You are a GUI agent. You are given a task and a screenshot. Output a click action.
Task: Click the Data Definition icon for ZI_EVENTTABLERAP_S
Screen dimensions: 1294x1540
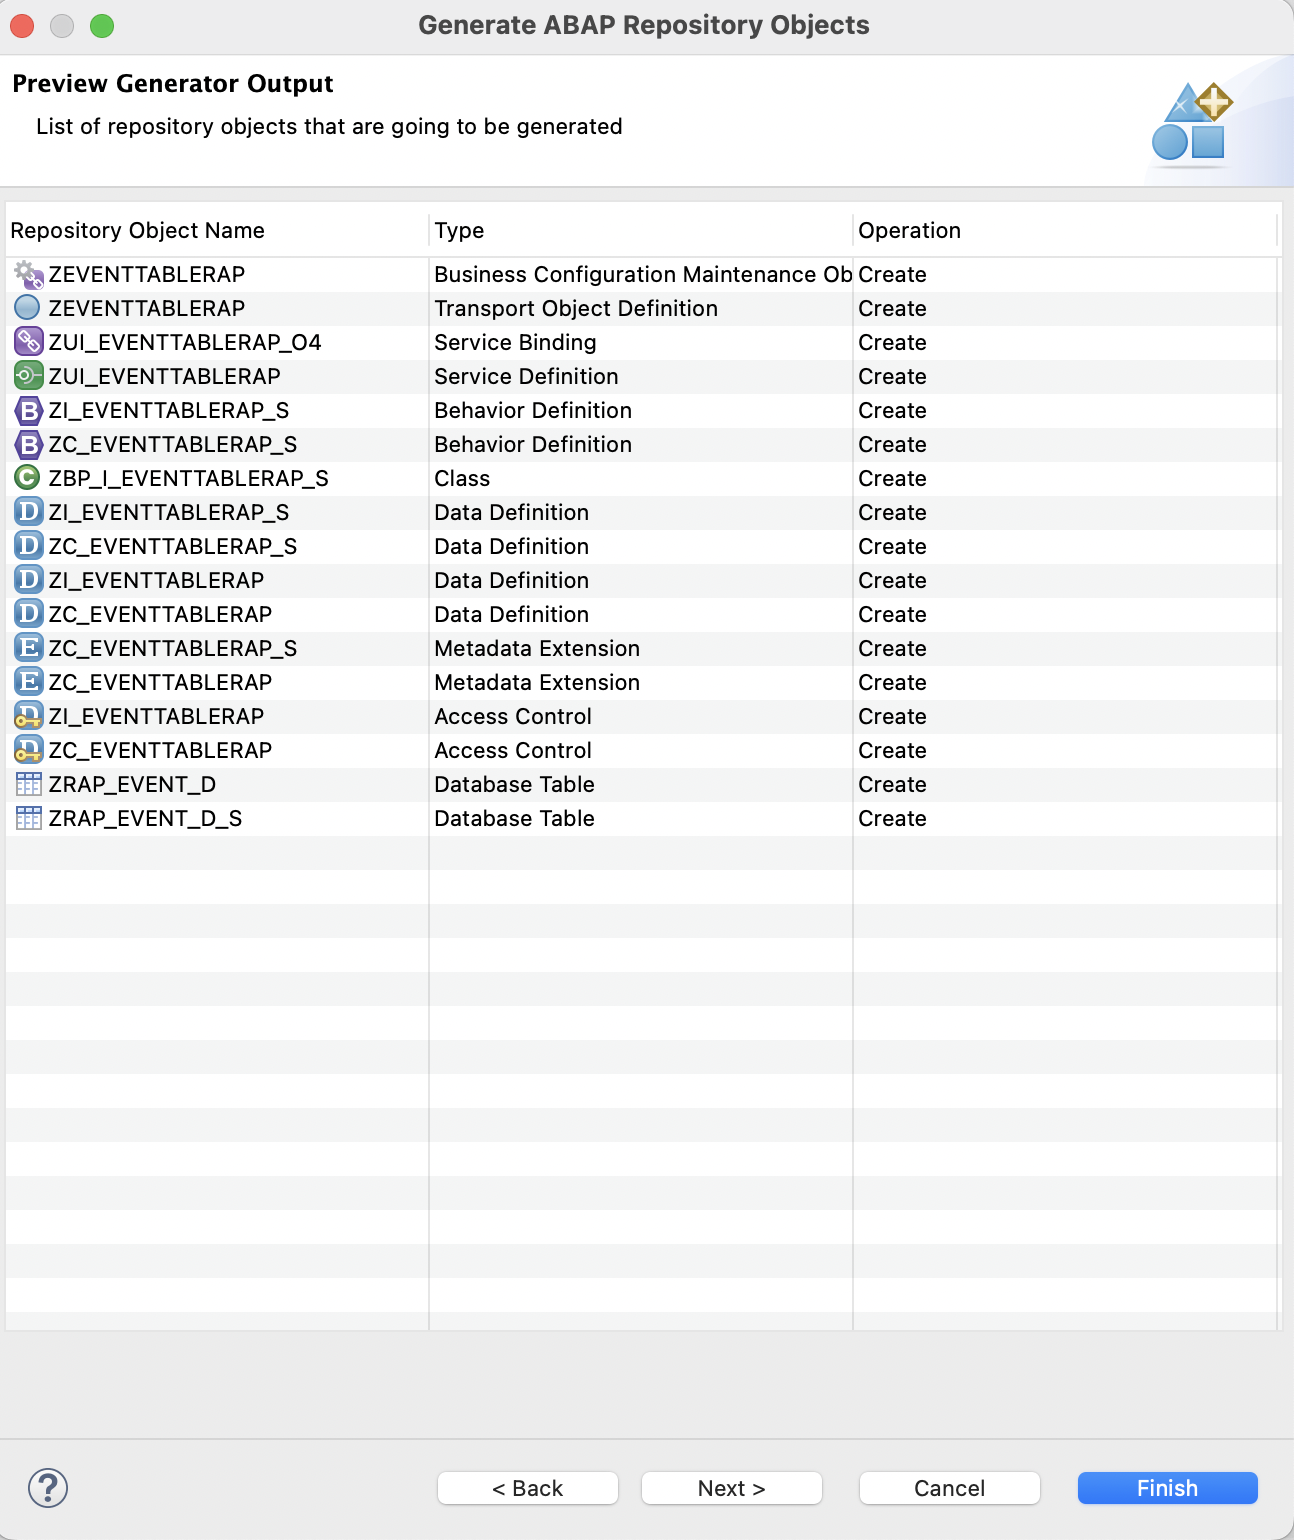pyautogui.click(x=29, y=512)
